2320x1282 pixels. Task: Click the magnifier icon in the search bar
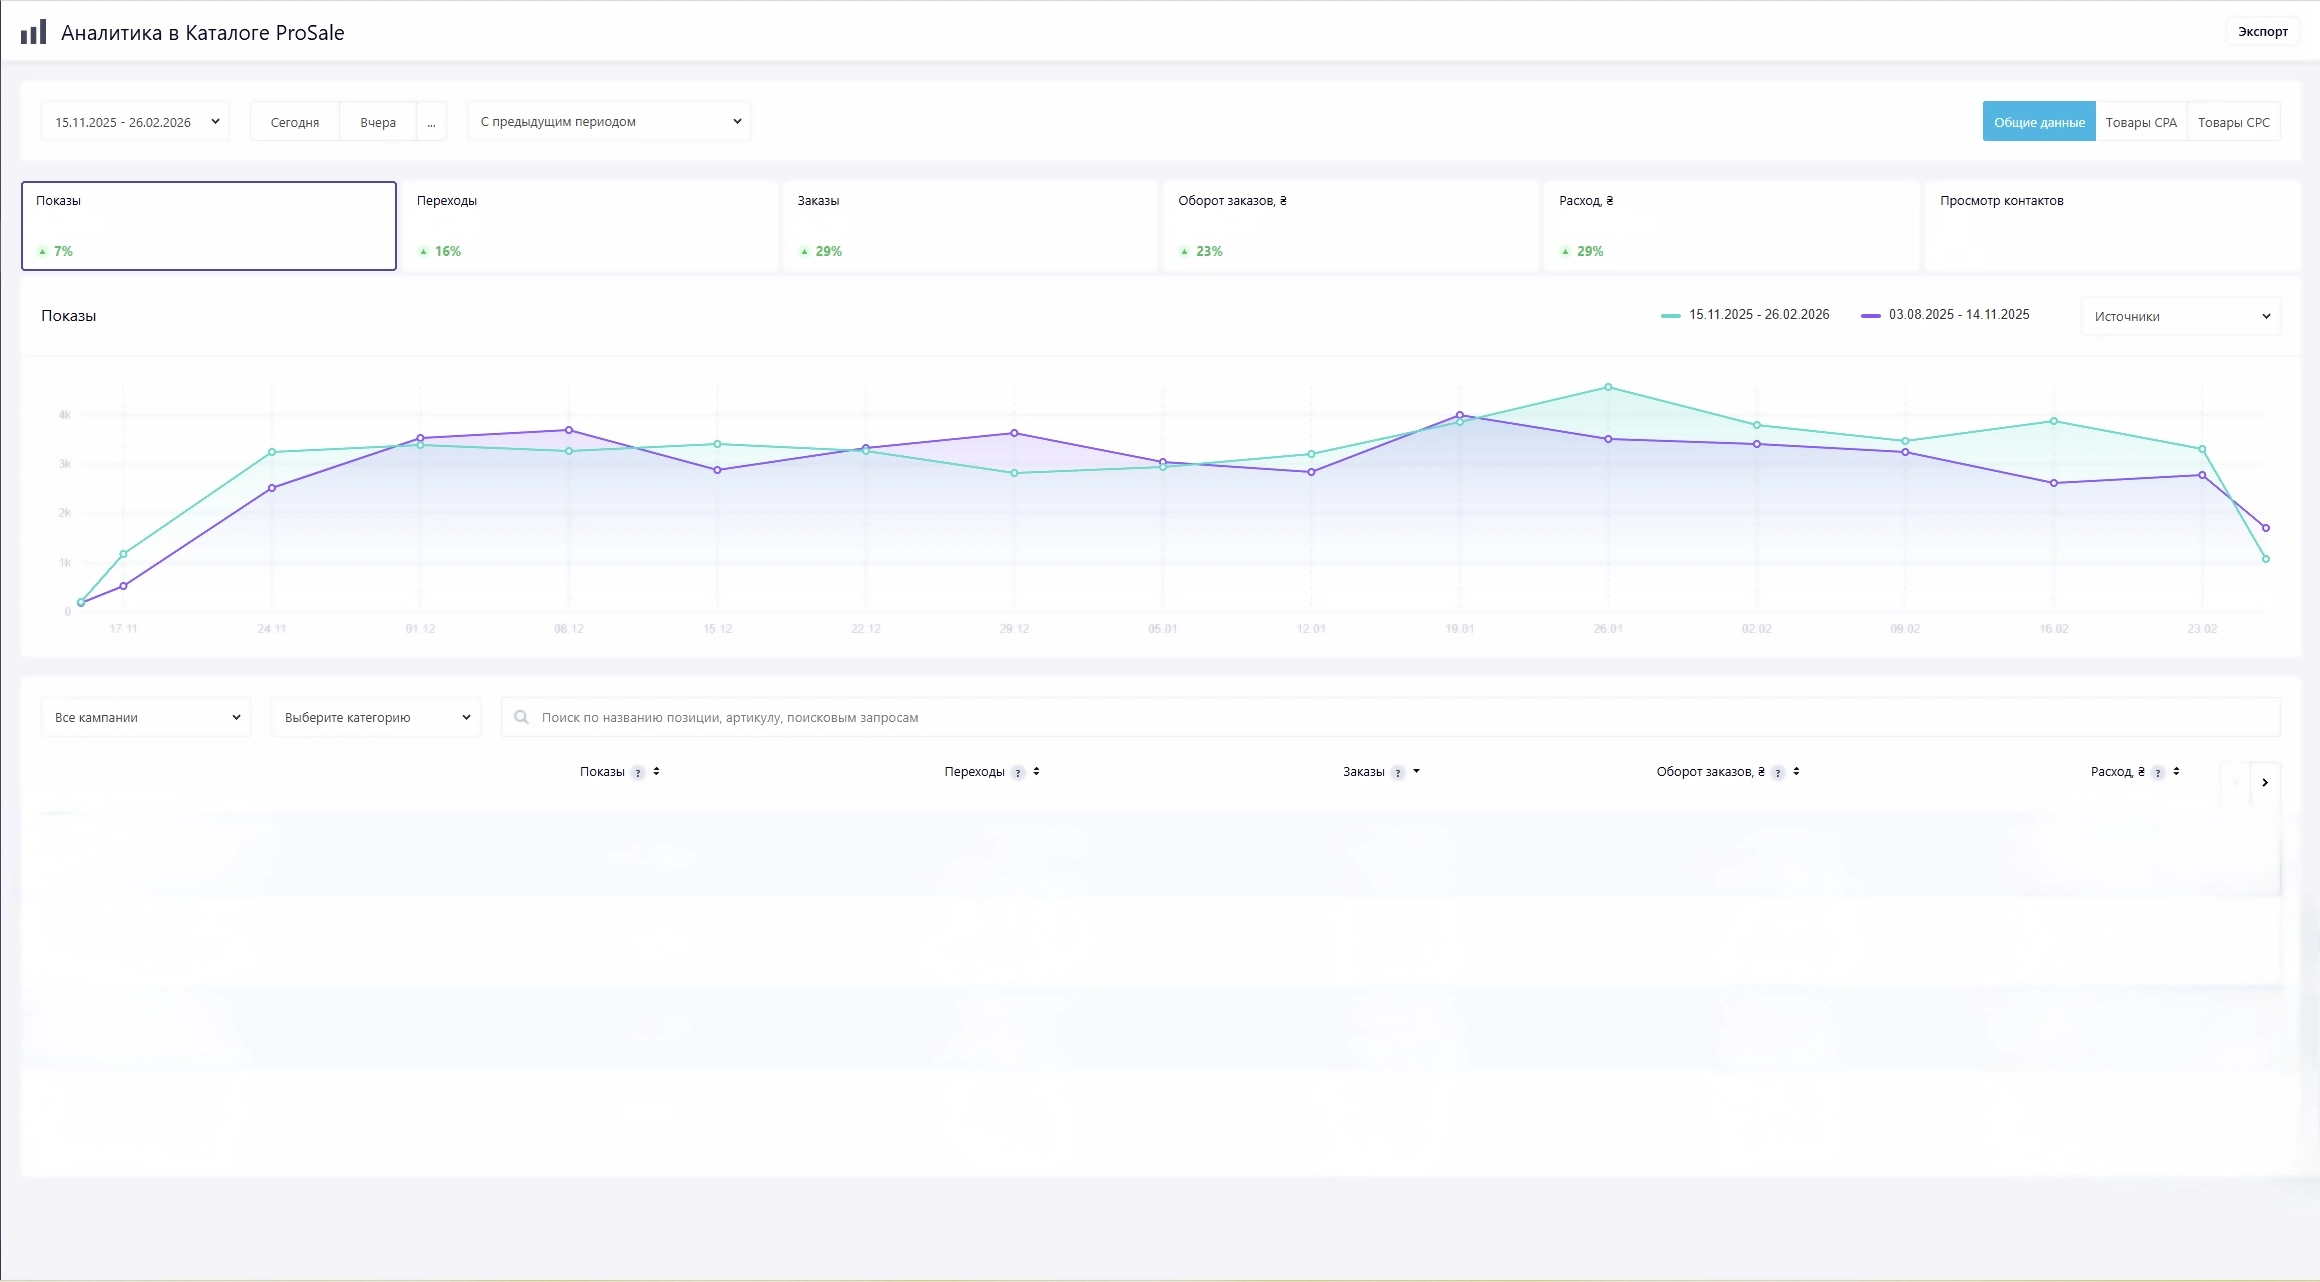(x=522, y=717)
